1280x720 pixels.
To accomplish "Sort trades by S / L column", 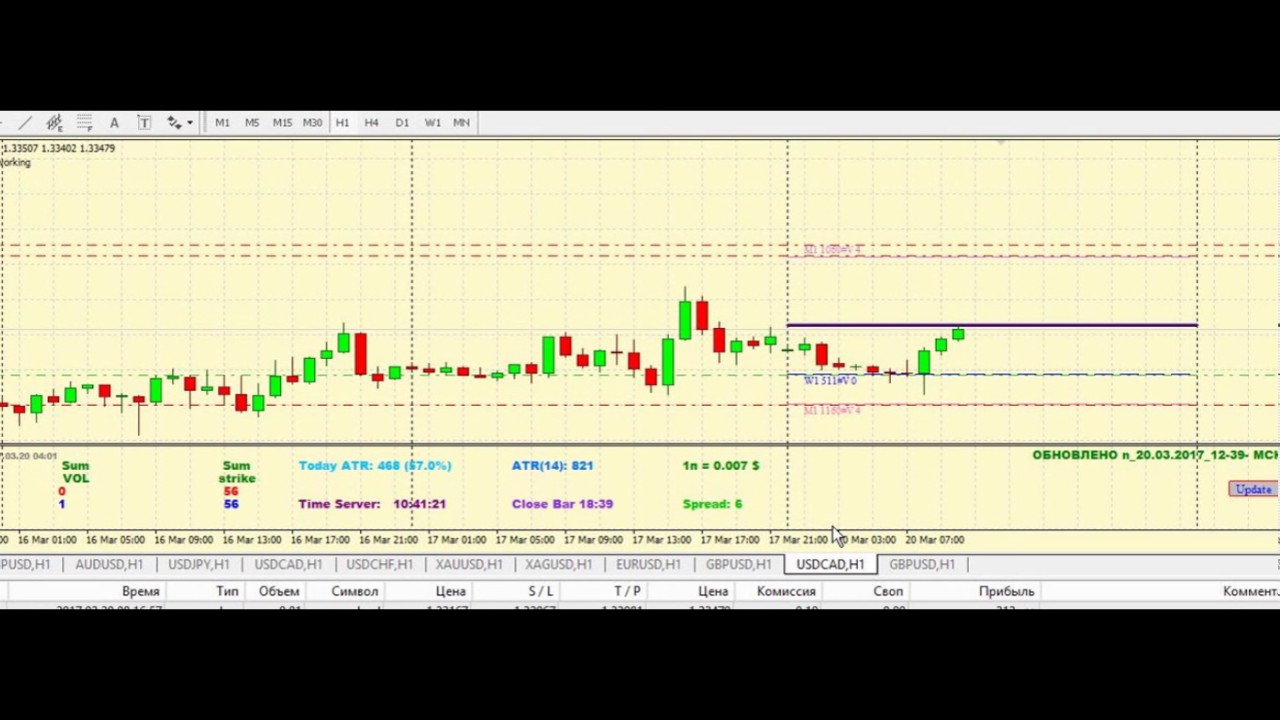I will coord(540,591).
